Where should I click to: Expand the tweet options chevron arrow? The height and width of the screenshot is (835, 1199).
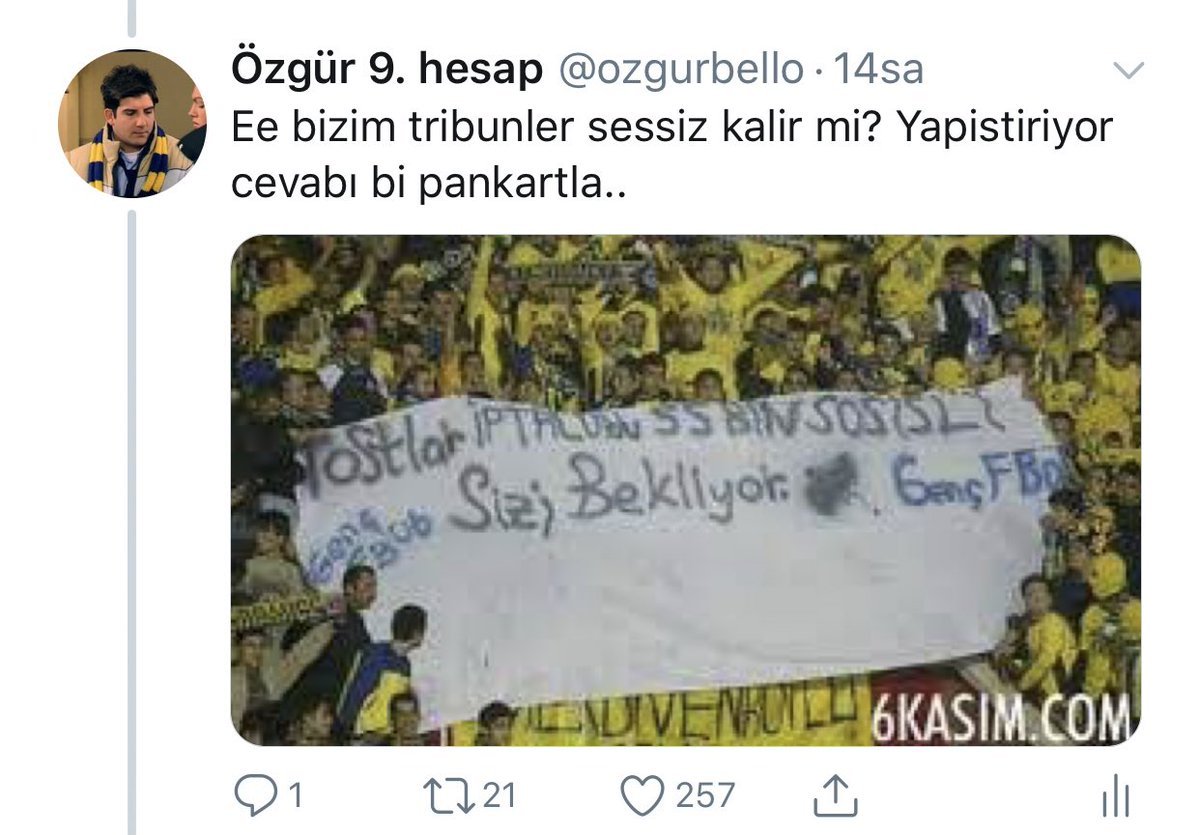[x=1128, y=70]
